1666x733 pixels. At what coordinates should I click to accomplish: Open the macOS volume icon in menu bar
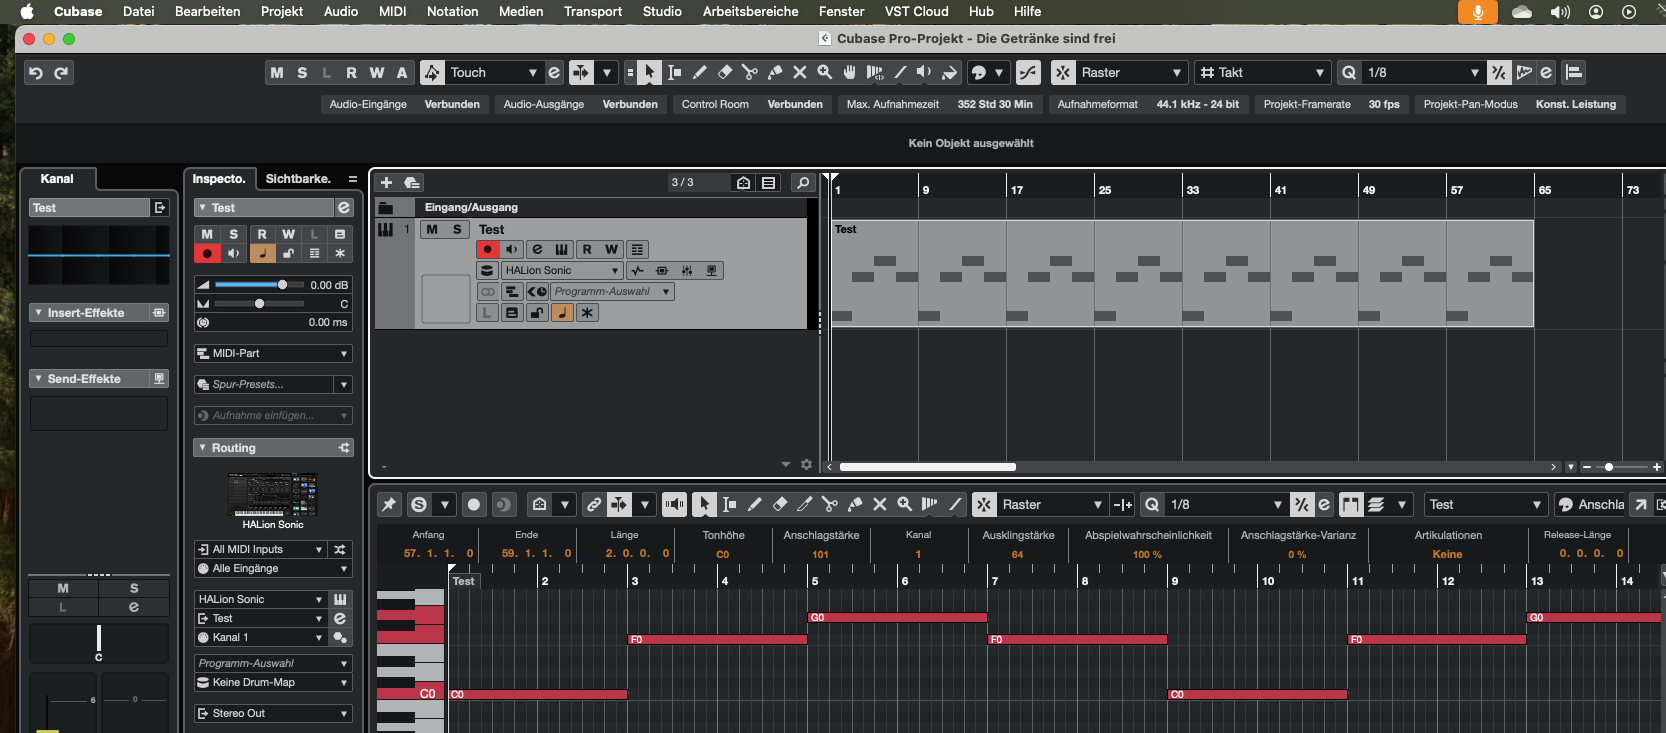1560,12
